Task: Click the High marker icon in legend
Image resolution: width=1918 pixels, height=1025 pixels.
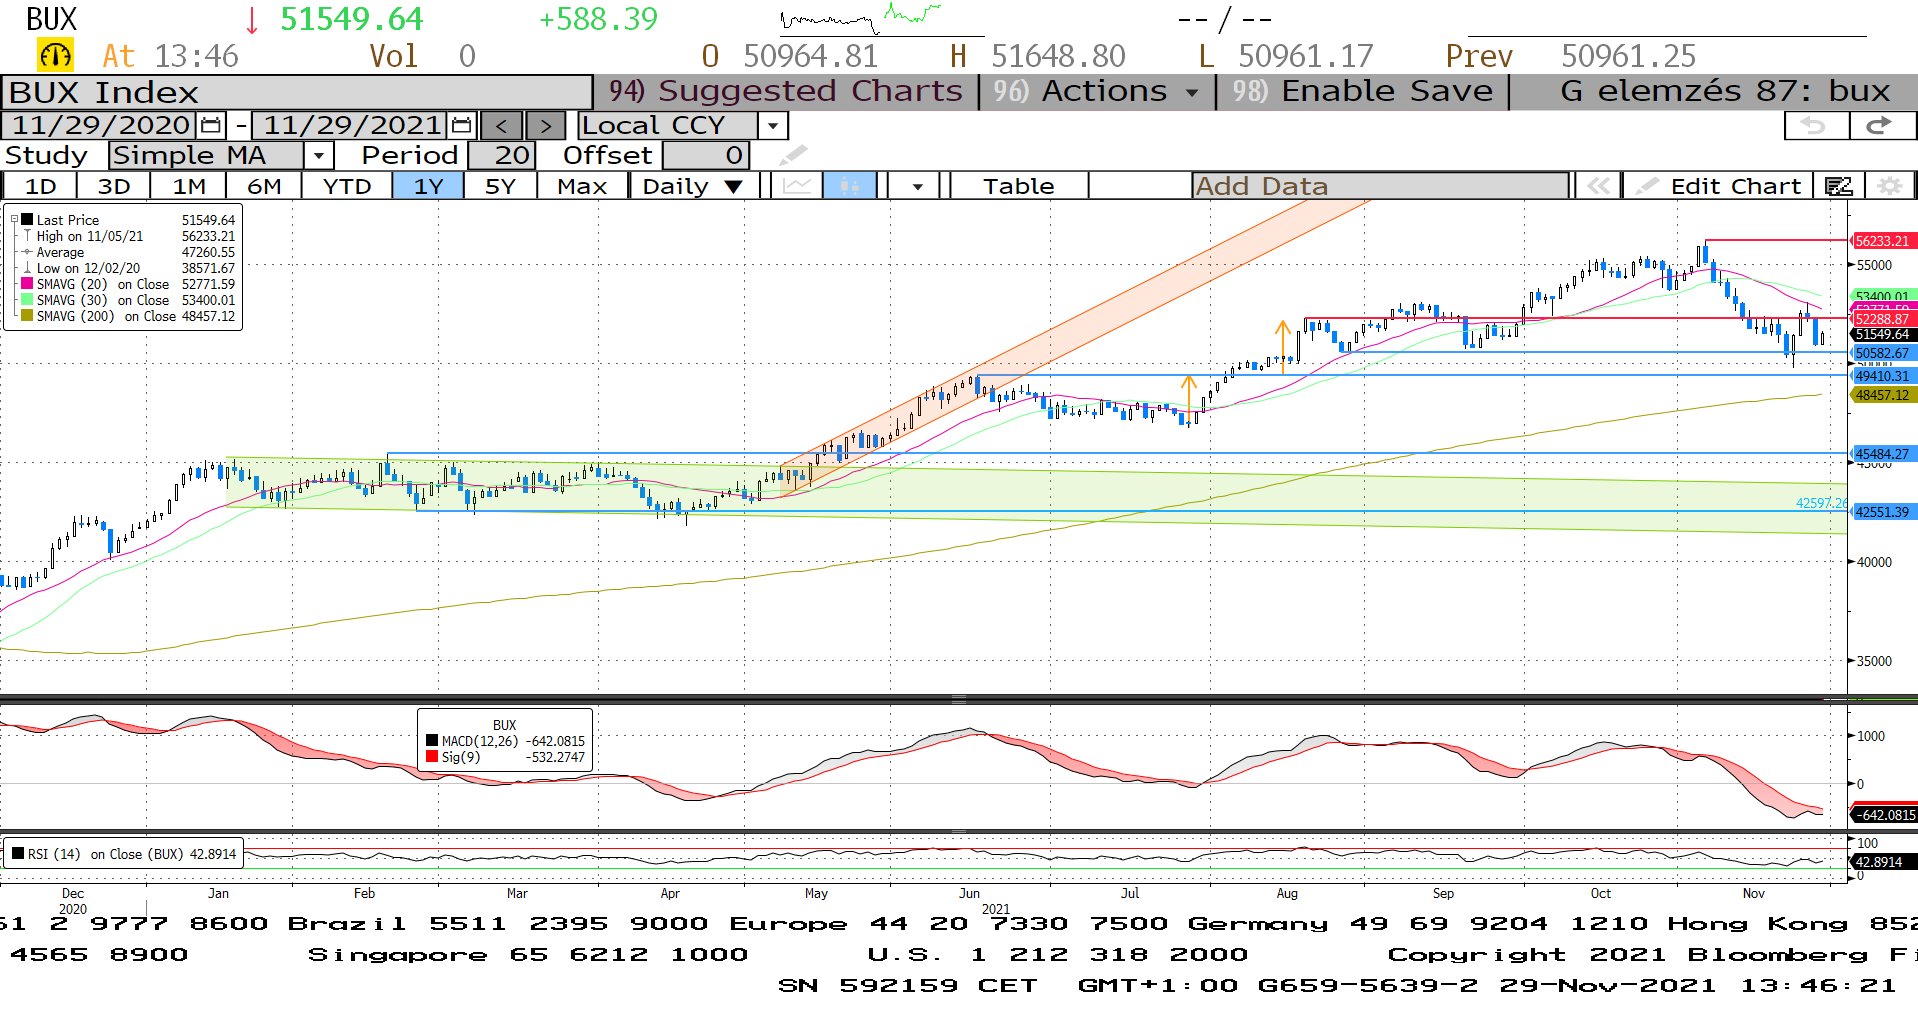Action: click(27, 236)
